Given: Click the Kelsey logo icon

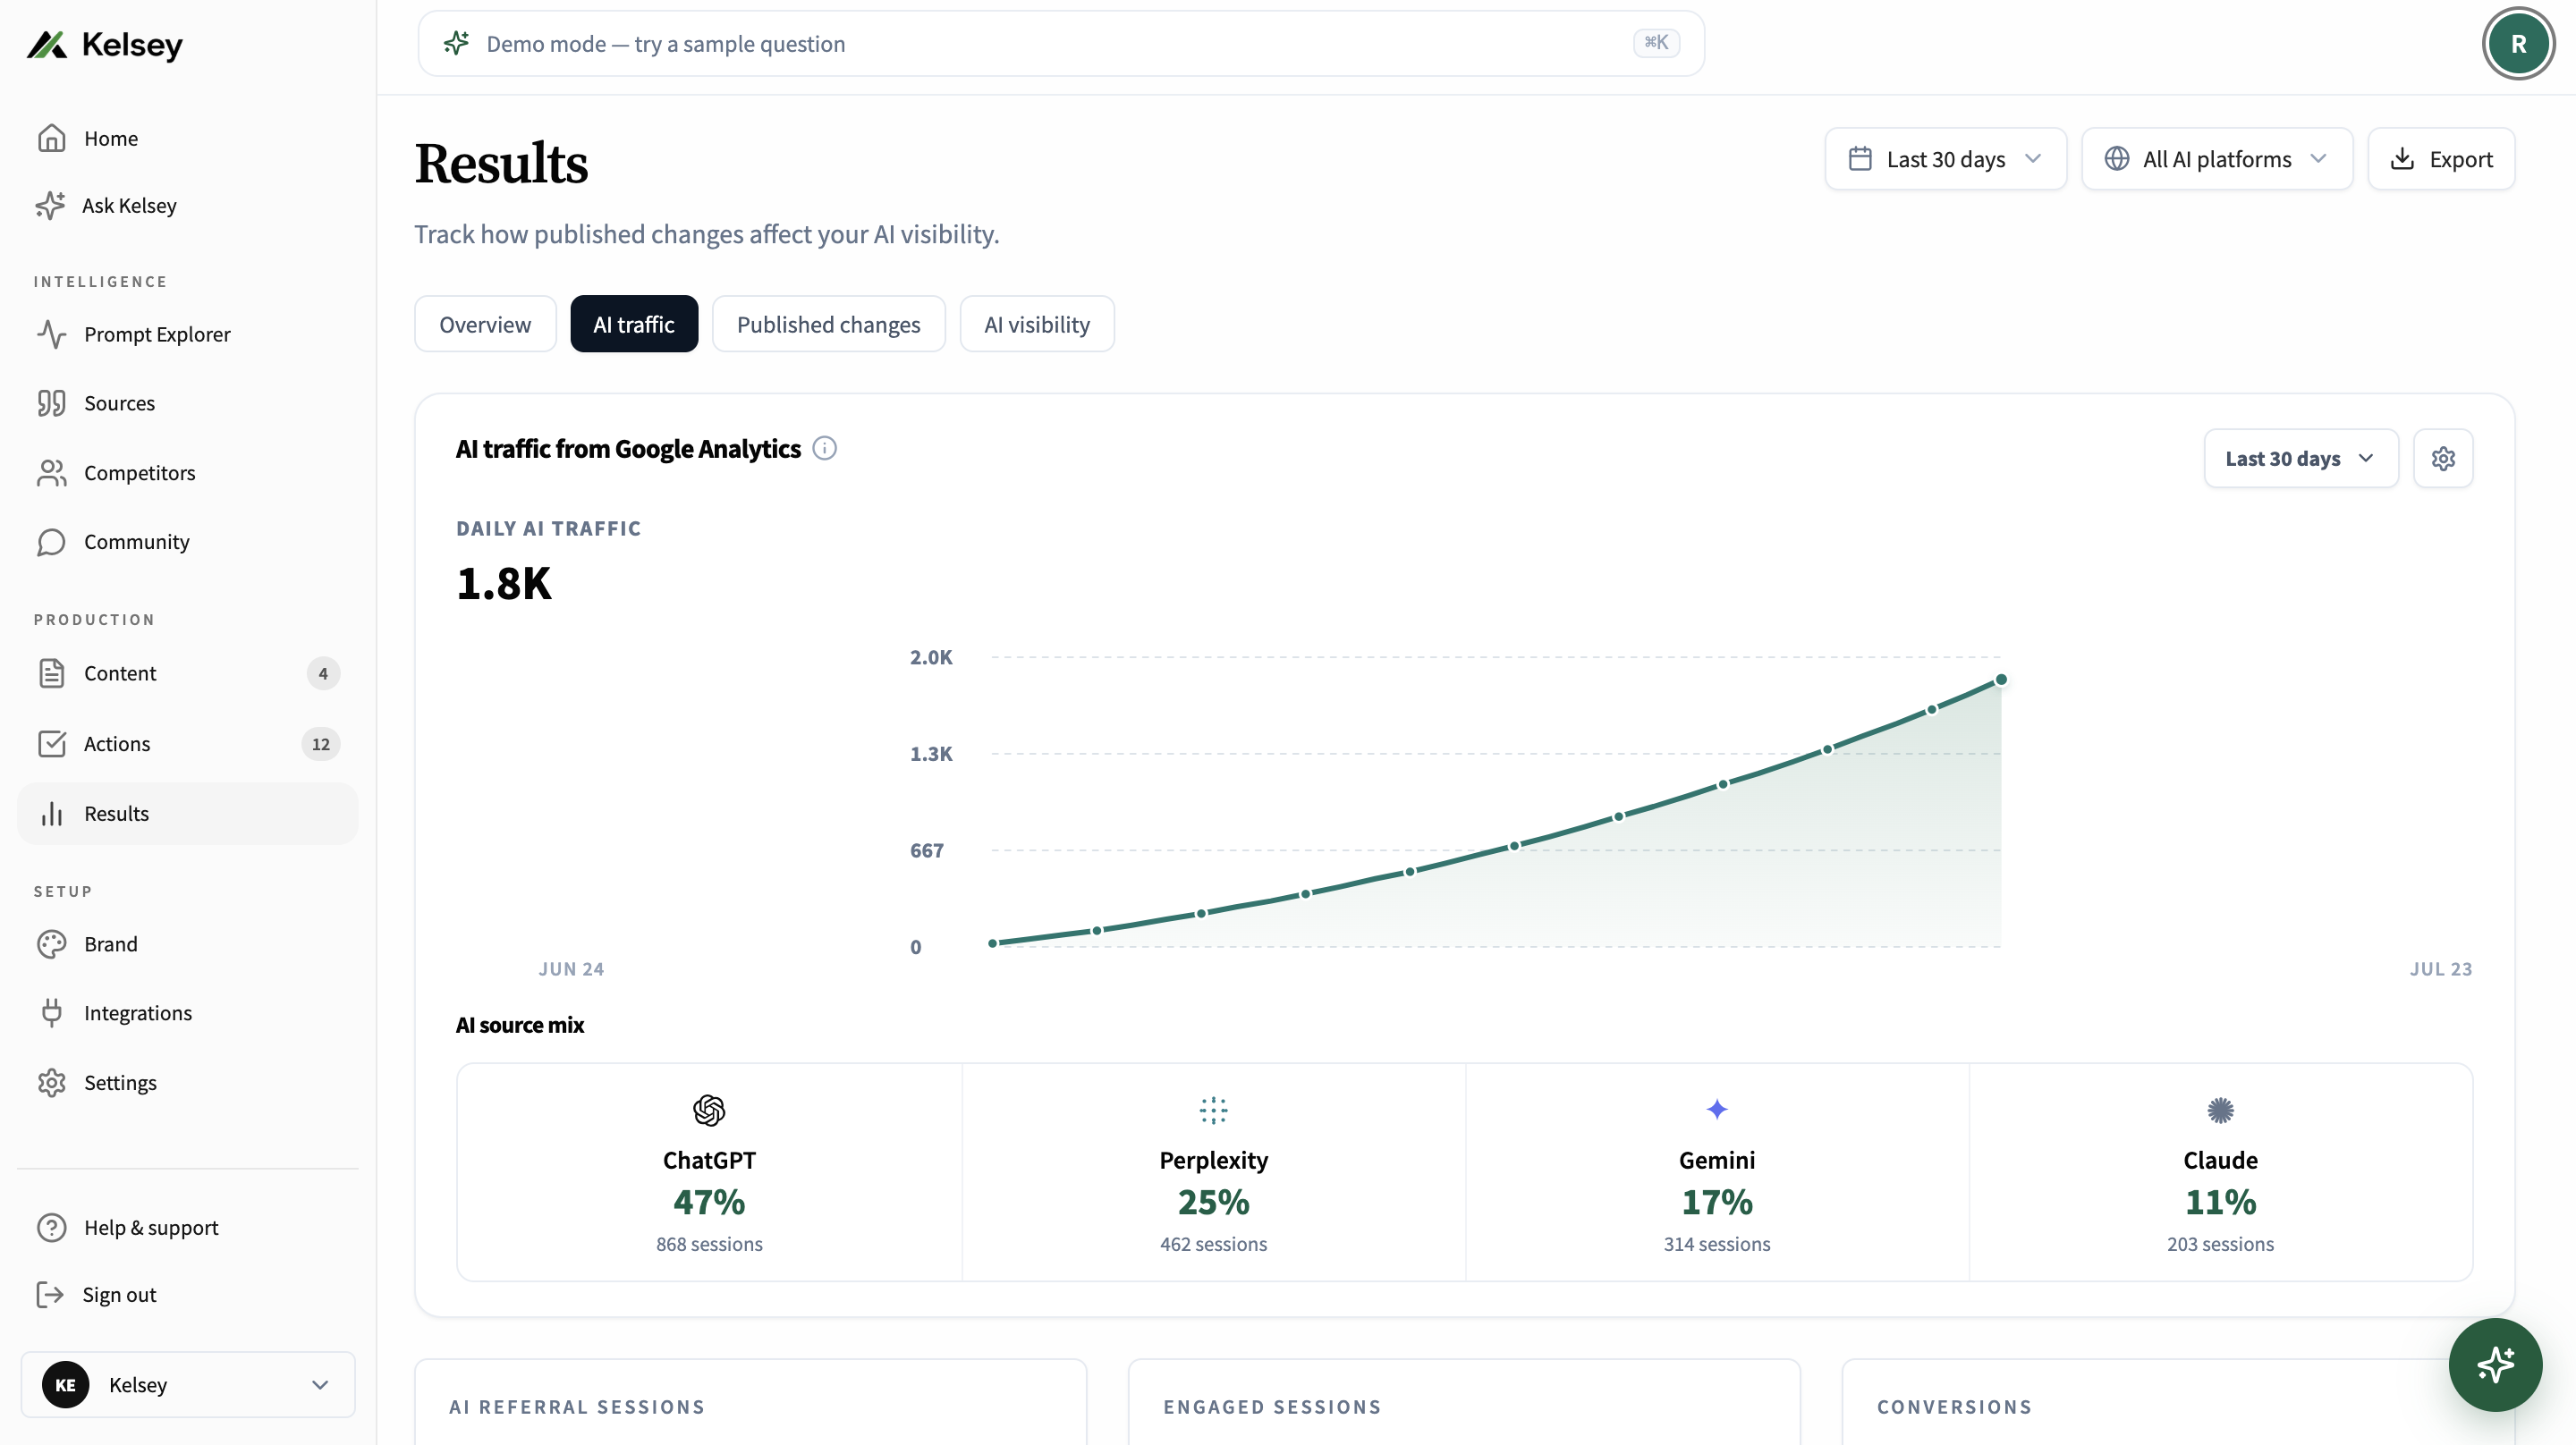Looking at the screenshot, I should coord(47,45).
